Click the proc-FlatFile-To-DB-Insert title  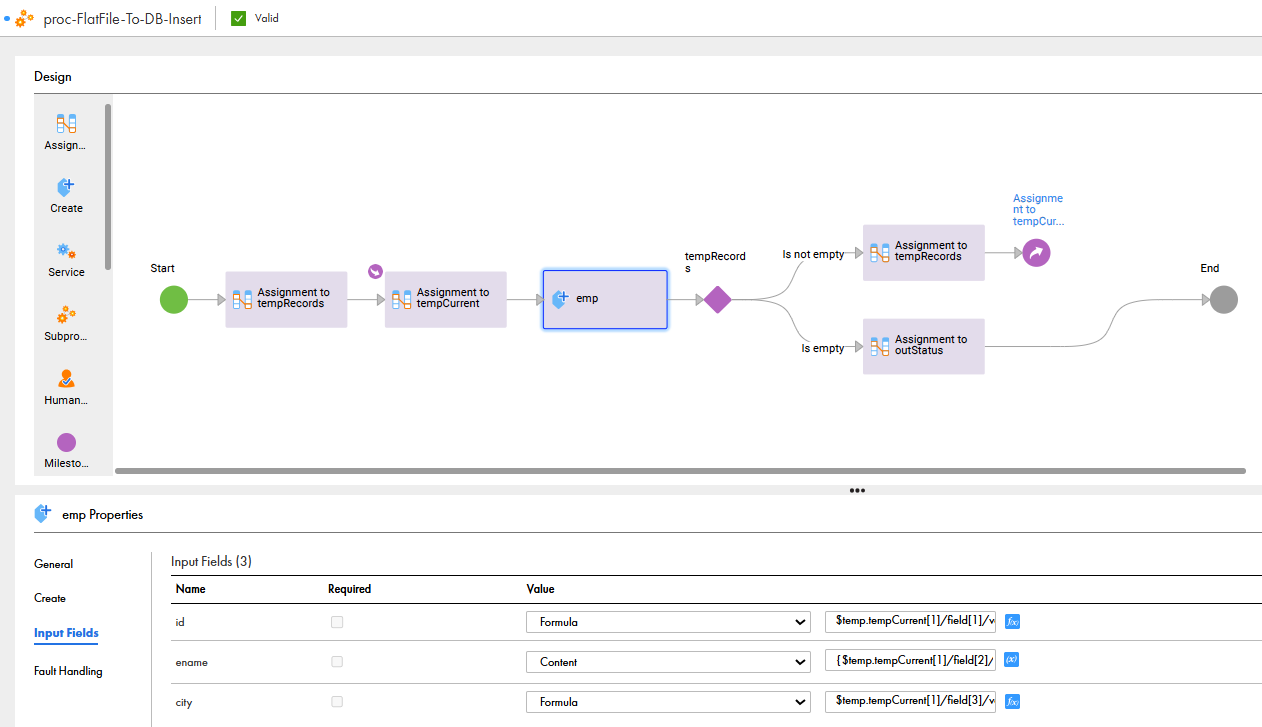[124, 18]
